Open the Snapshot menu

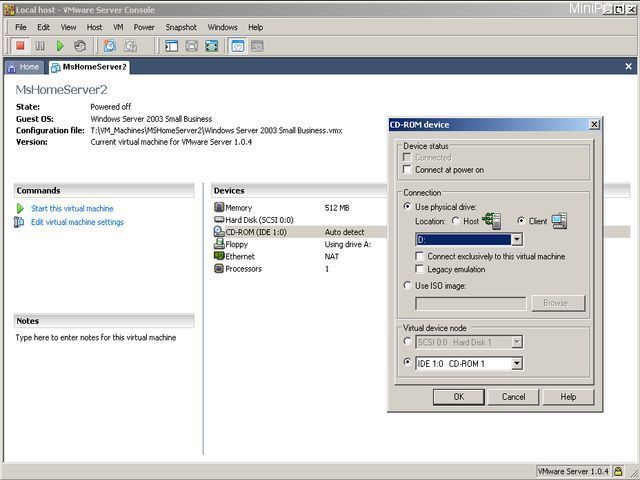click(180, 27)
